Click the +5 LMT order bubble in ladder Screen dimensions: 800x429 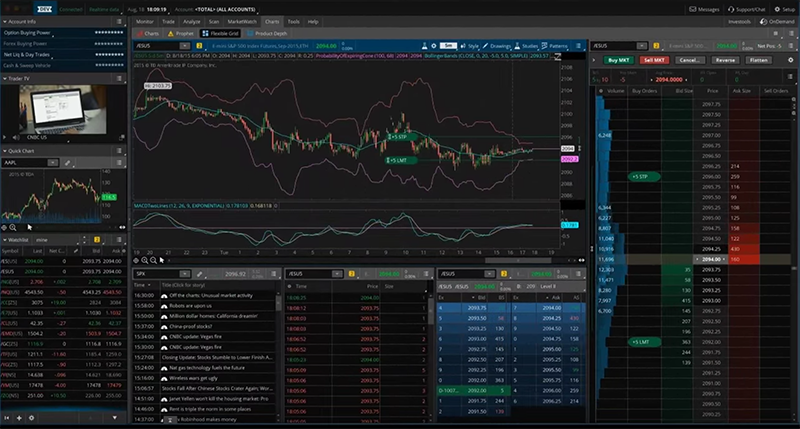[x=643, y=342]
